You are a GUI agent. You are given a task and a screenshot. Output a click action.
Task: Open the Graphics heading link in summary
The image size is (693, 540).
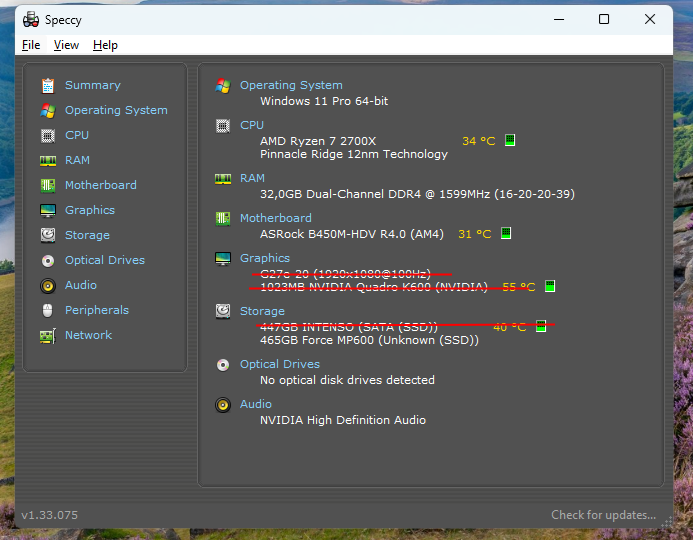coord(265,259)
